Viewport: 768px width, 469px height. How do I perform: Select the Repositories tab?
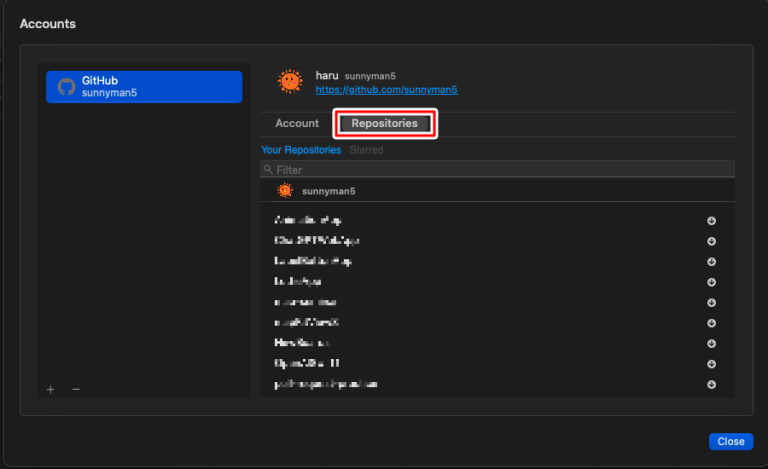click(385, 124)
